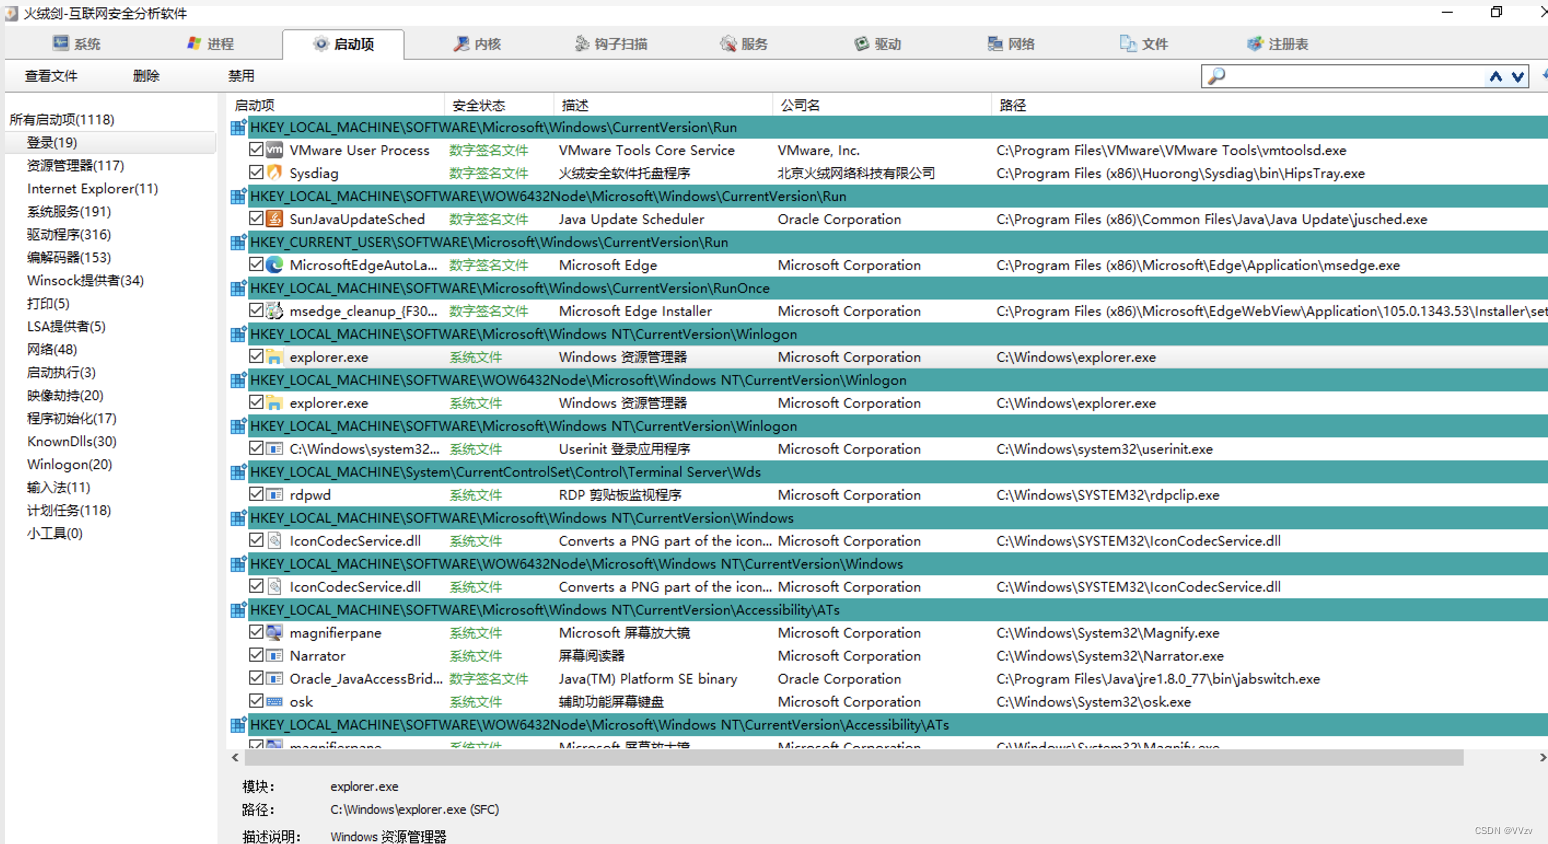The image size is (1548, 844).
Task: Select 系统服务(191) category
Action: tap(69, 212)
